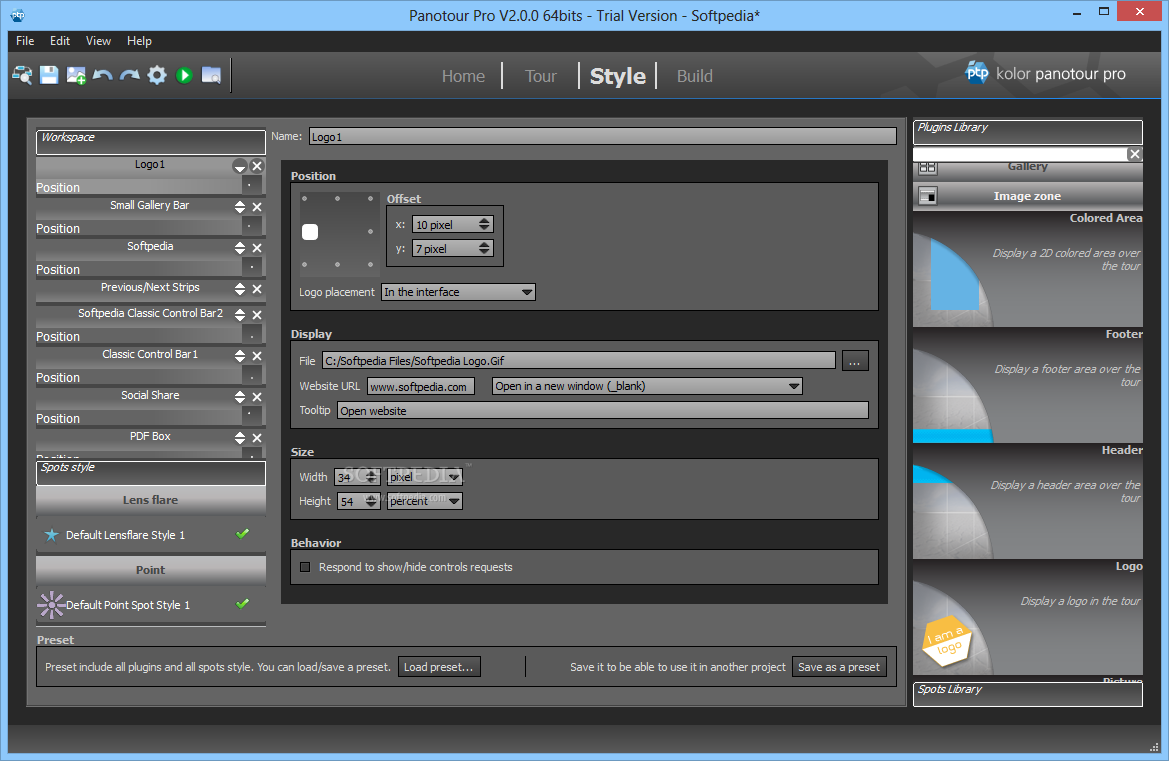Click the green play build icon

[x=184, y=75]
